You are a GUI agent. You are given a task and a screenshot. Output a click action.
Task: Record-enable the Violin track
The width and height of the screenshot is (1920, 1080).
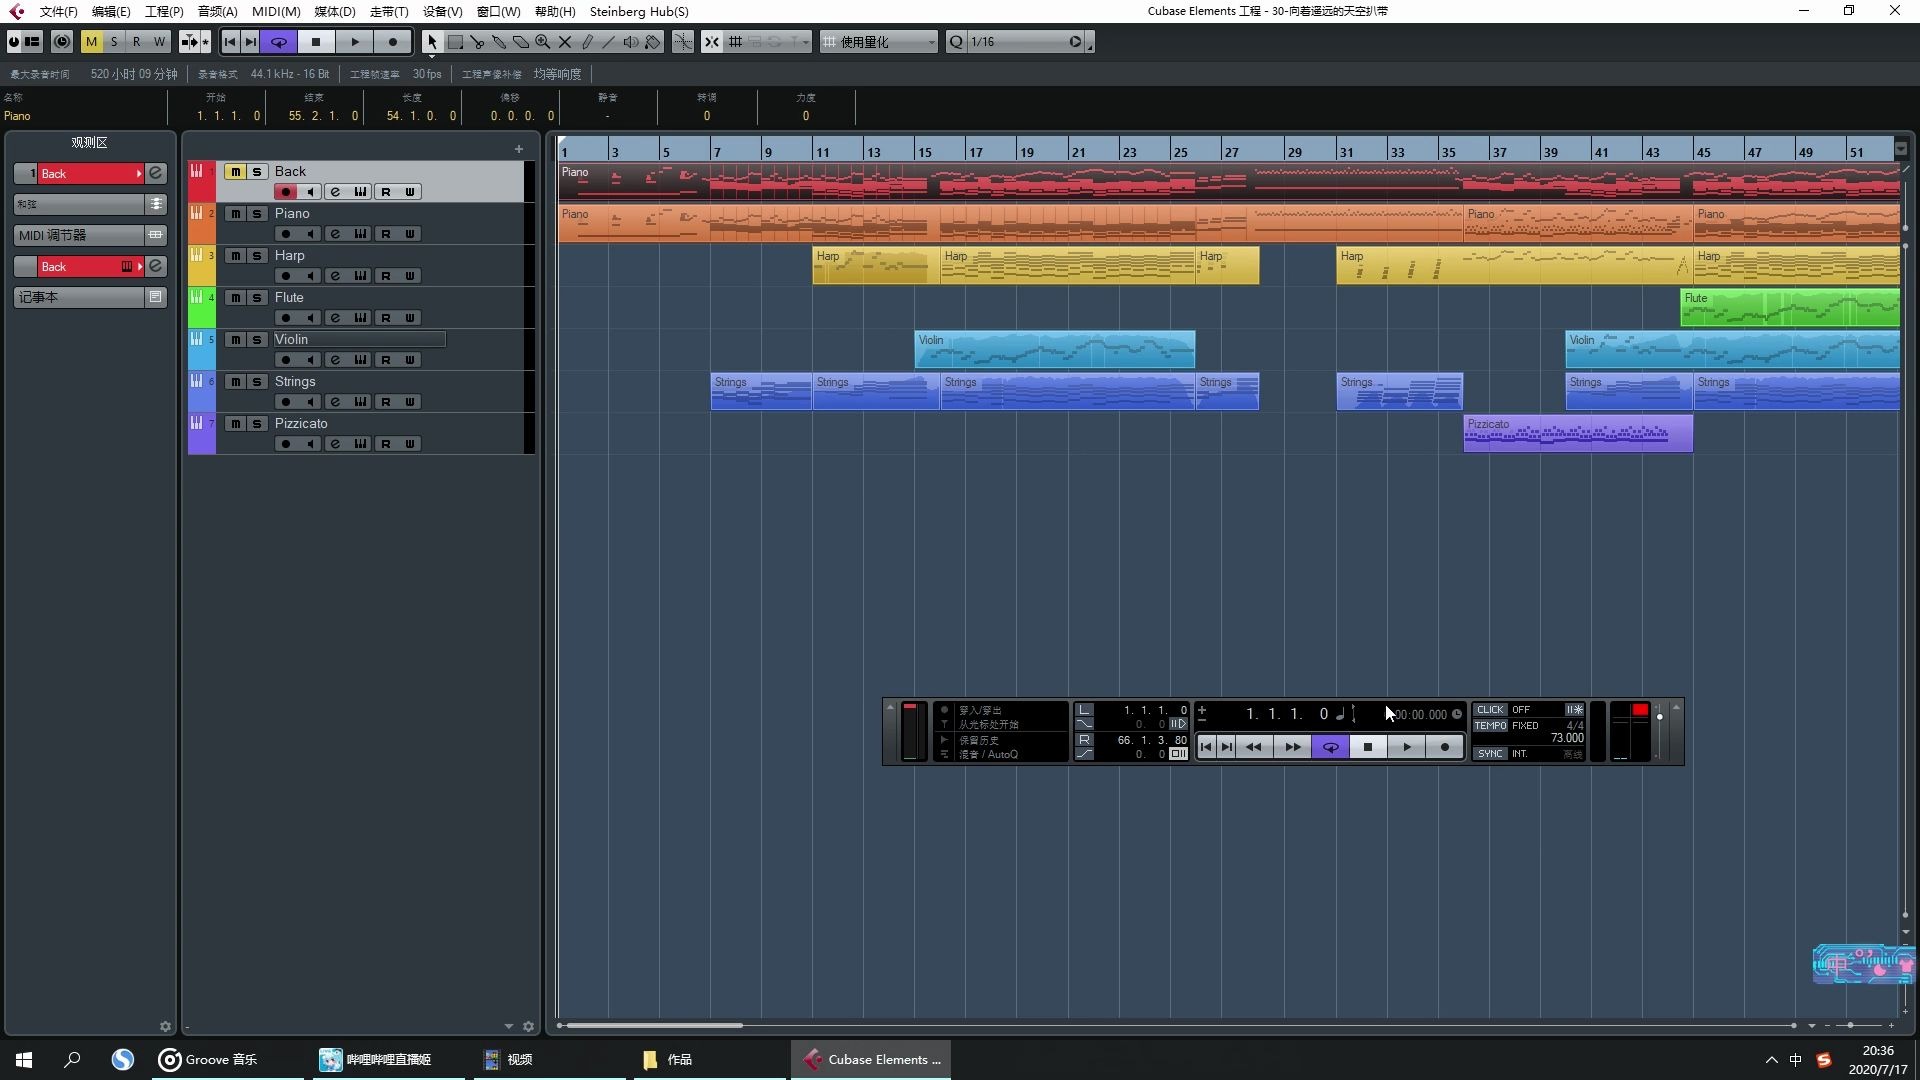coord(286,360)
